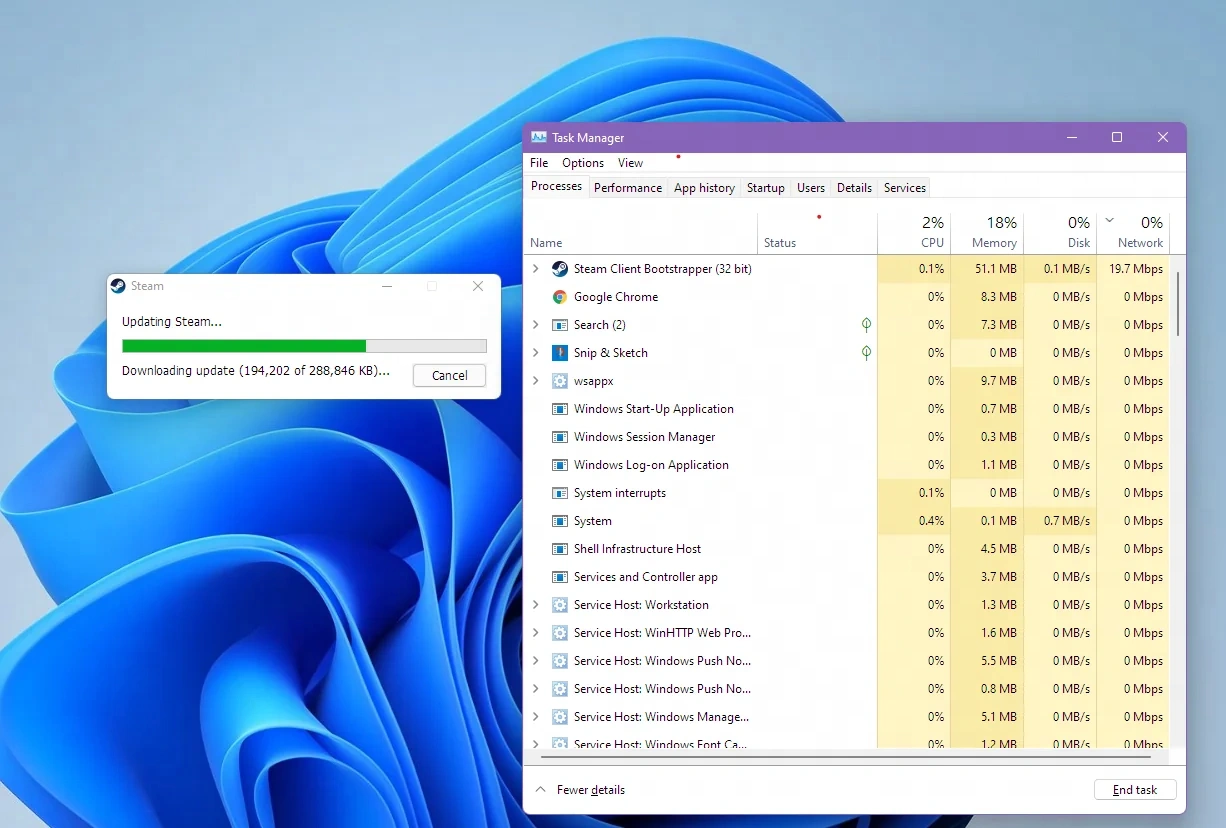The height and width of the screenshot is (828, 1226).
Task: Click the 9.7 MB memory value for wsappx
Action: 999,381
